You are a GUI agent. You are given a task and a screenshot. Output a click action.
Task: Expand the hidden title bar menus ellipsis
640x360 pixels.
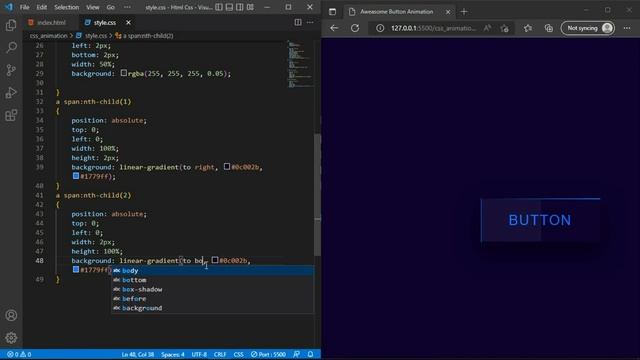[x=127, y=7]
